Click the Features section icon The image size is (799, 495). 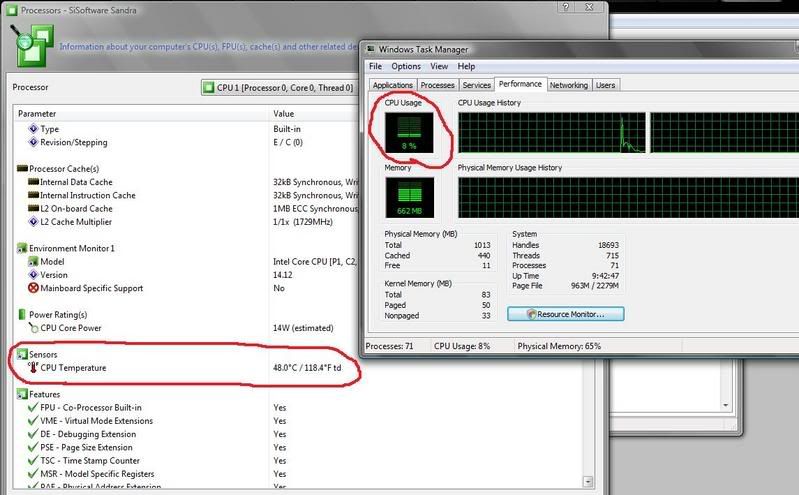[22, 394]
